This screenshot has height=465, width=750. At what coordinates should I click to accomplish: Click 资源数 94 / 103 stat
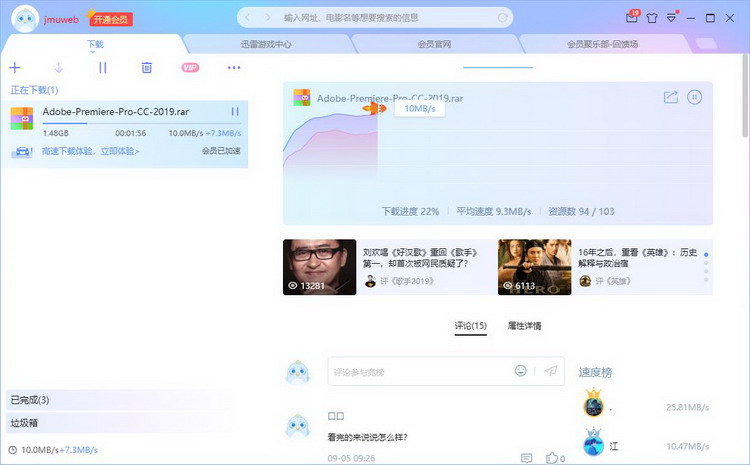581,211
